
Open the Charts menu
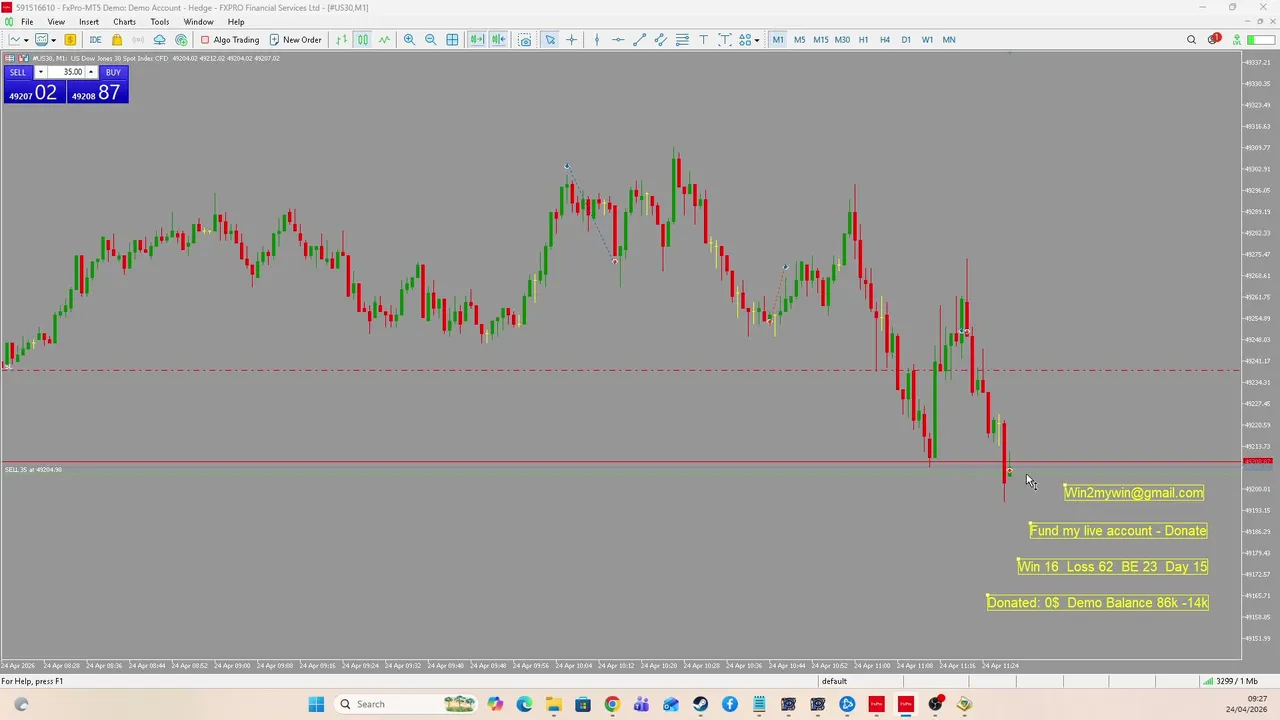pyautogui.click(x=124, y=22)
